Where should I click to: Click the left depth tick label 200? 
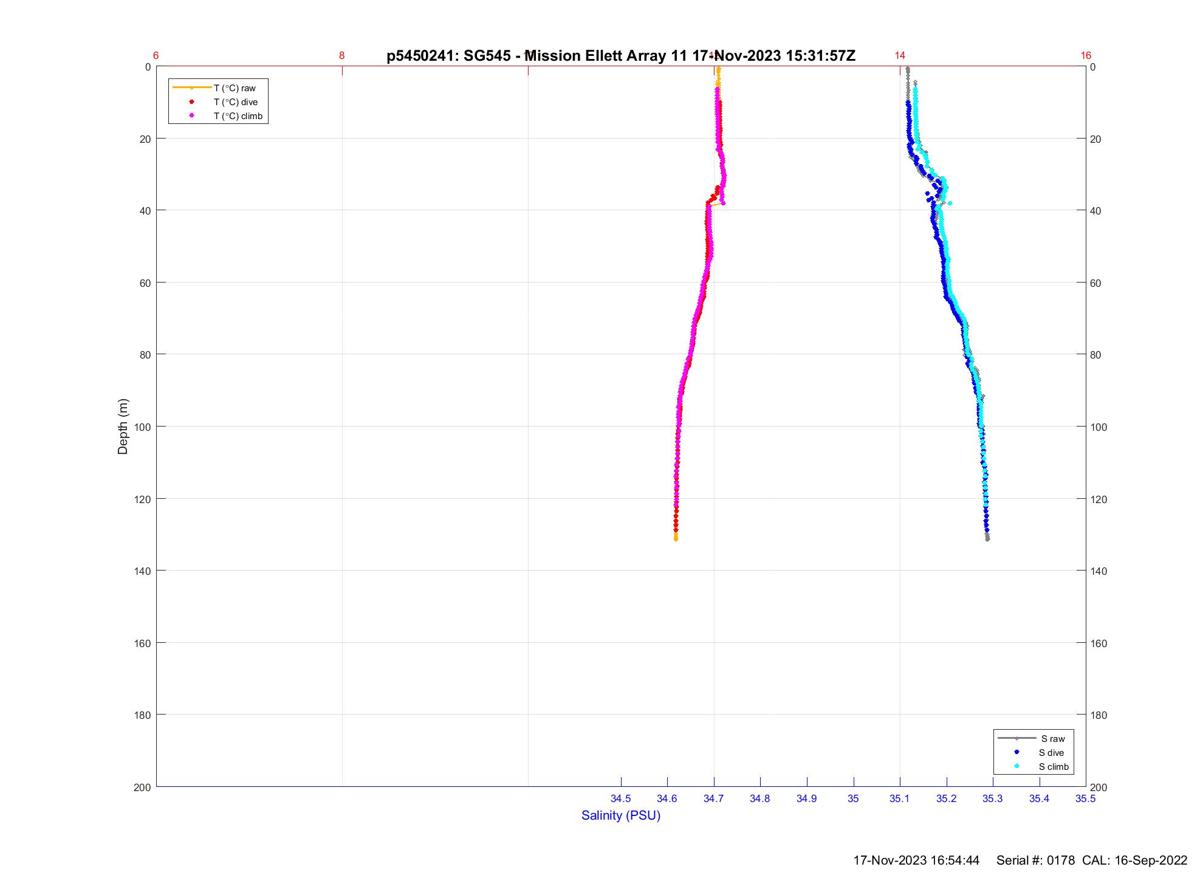[142, 787]
